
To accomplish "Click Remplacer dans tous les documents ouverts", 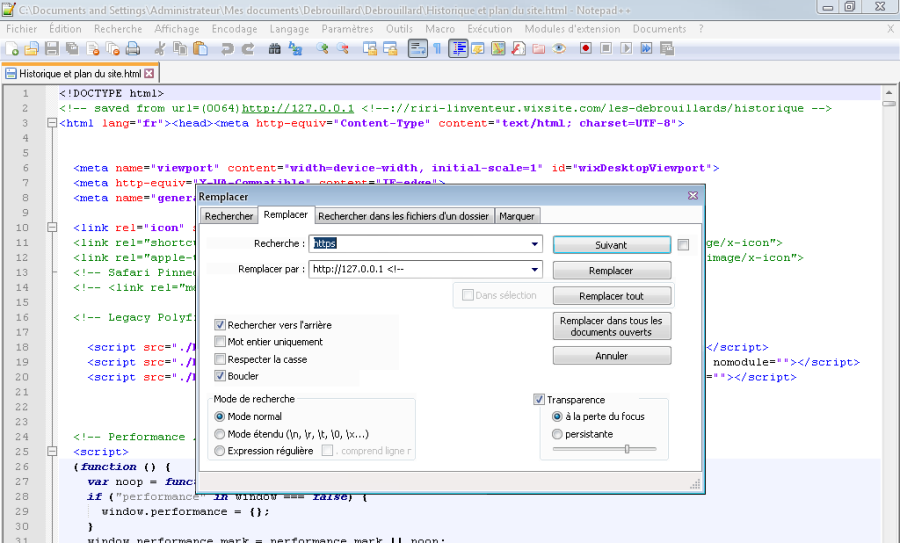I will [x=611, y=327].
